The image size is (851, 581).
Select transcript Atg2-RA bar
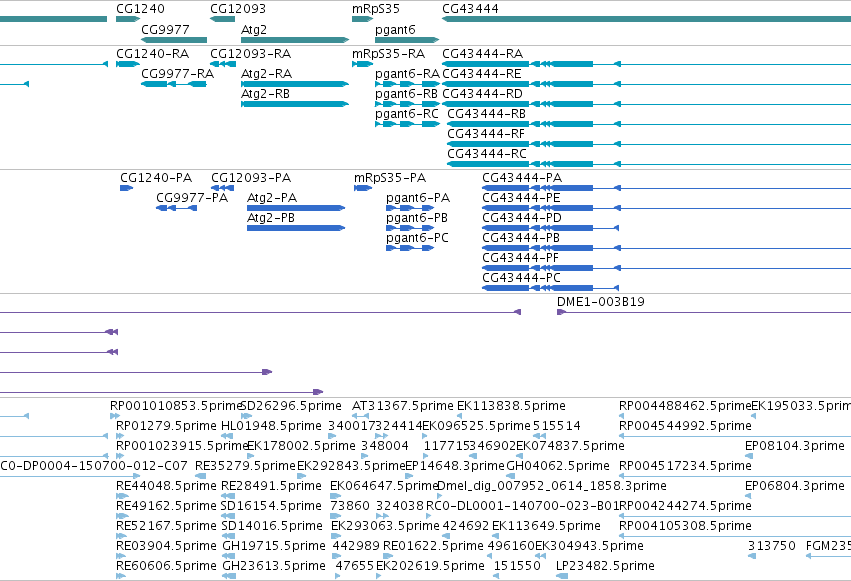click(x=295, y=84)
